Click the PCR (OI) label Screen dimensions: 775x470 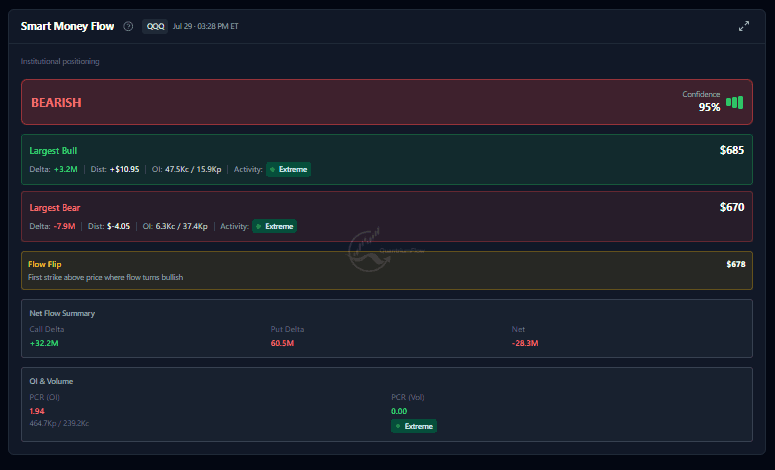point(44,397)
